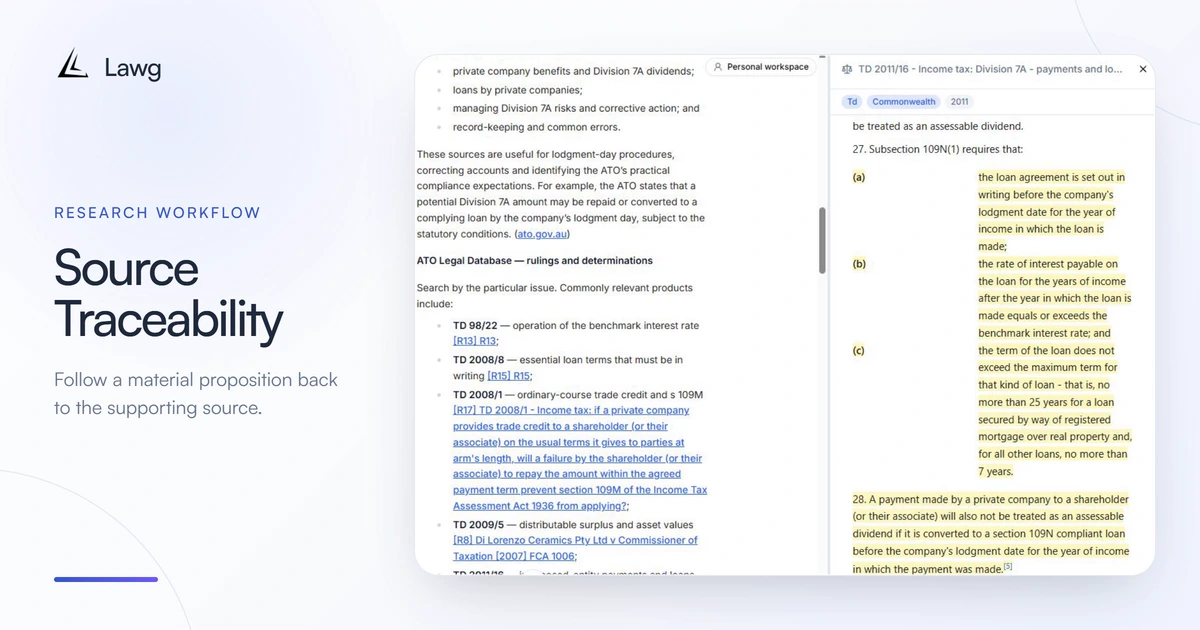The height and width of the screenshot is (630, 1200).
Task: Click 'be treated as an assessable dividend.'
Action: (938, 126)
